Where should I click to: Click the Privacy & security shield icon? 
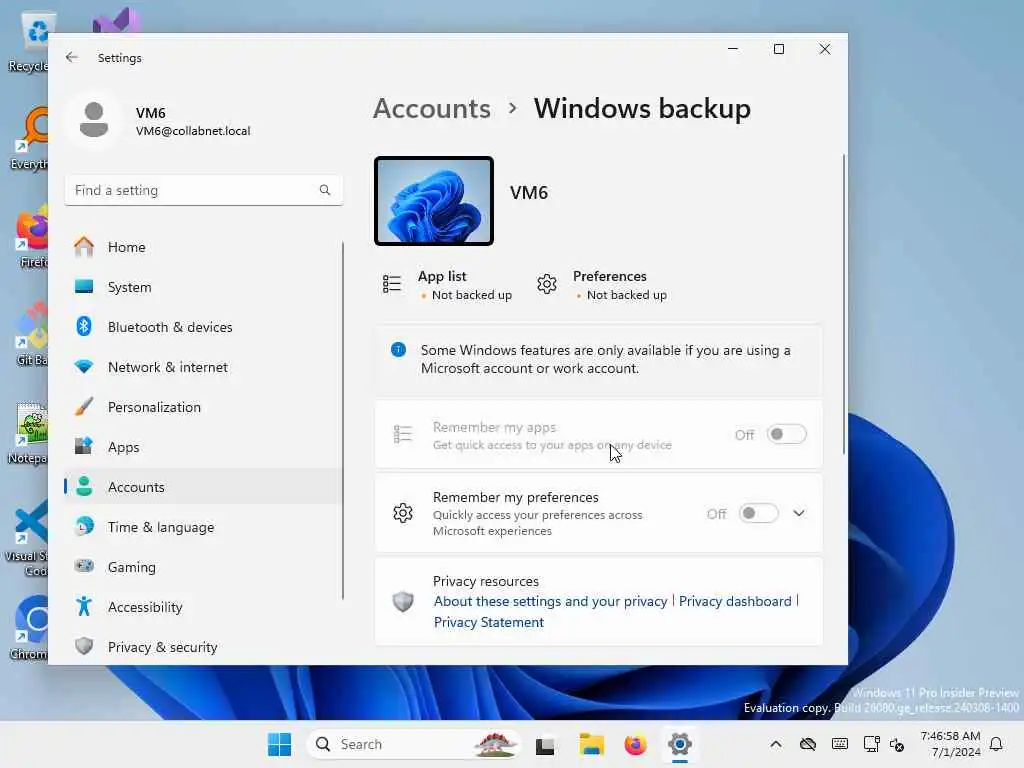tap(84, 647)
